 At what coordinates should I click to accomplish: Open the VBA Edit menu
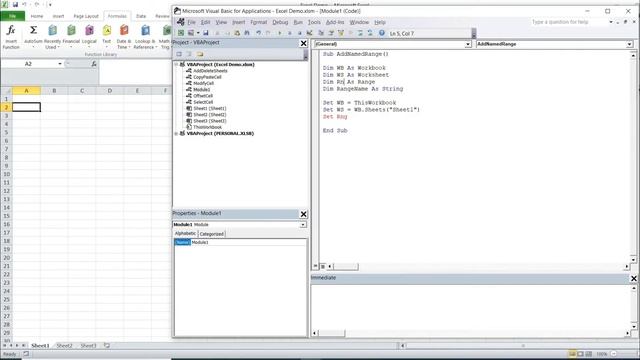point(205,22)
